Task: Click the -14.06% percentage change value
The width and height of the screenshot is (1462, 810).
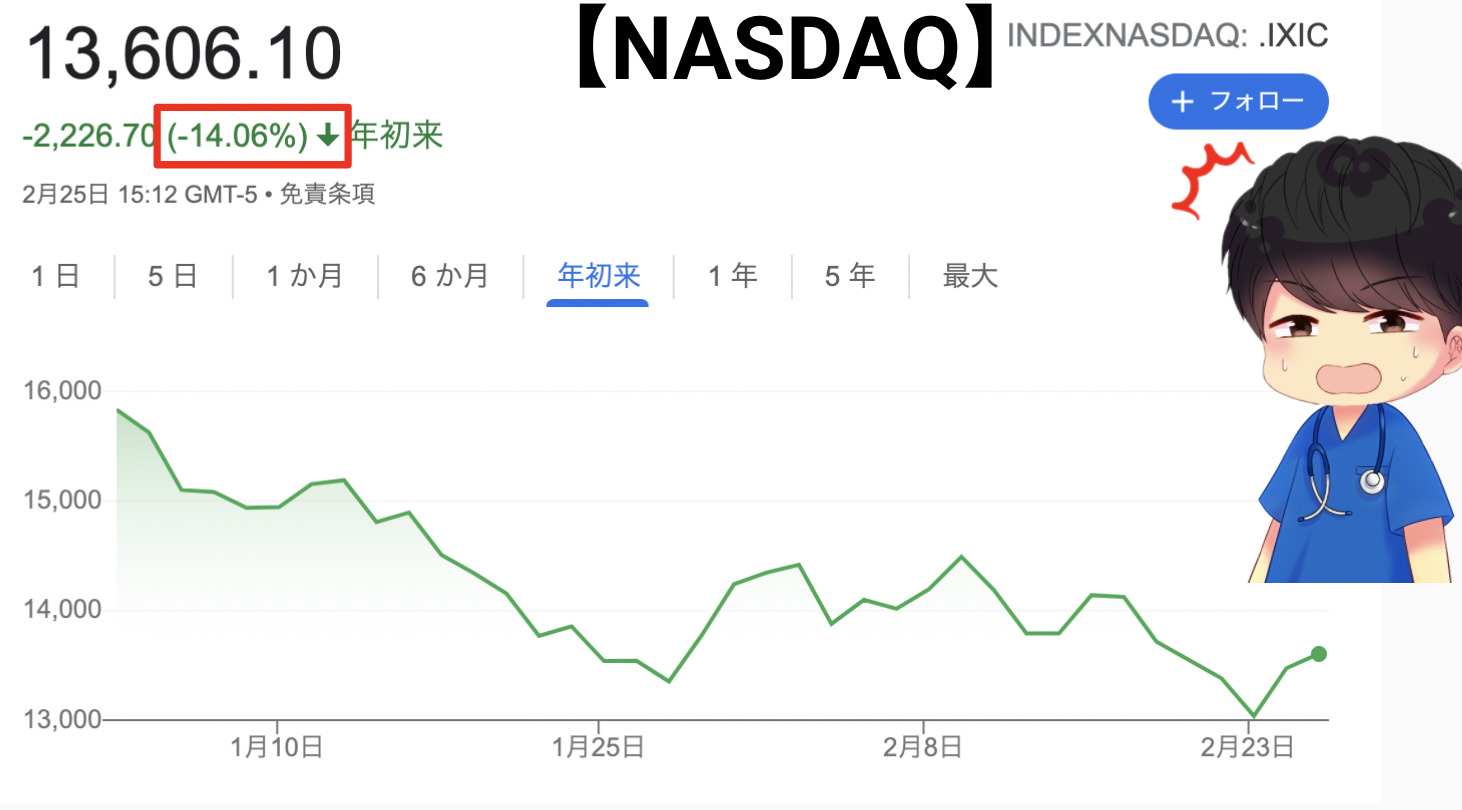Action: click(238, 135)
